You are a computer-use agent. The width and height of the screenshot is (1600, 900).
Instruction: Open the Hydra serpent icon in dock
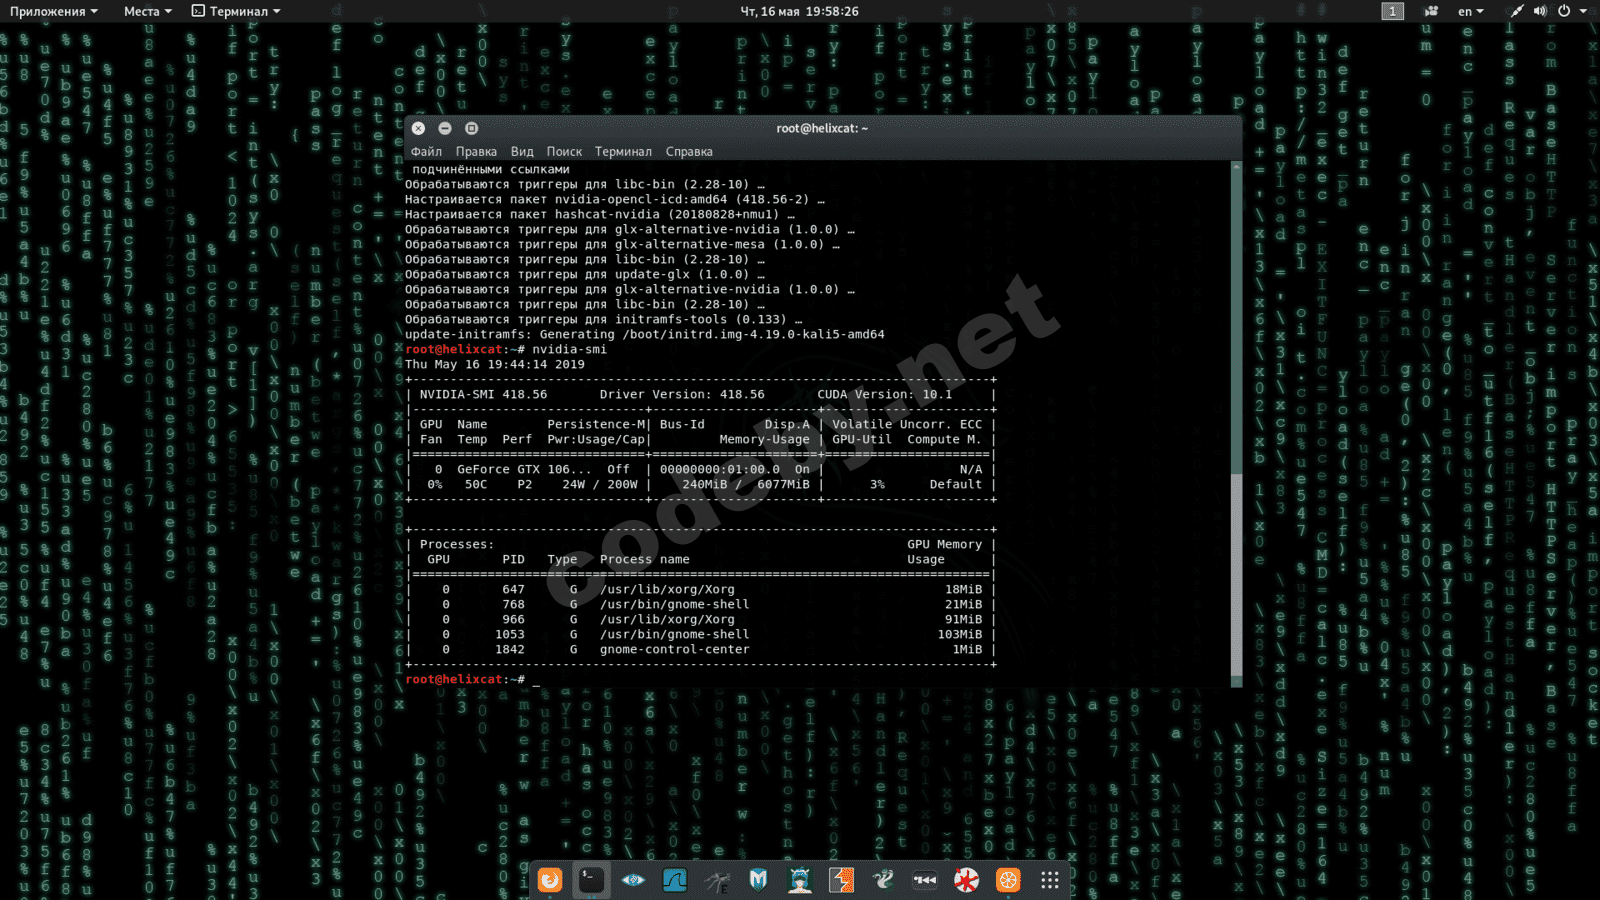click(x=883, y=880)
